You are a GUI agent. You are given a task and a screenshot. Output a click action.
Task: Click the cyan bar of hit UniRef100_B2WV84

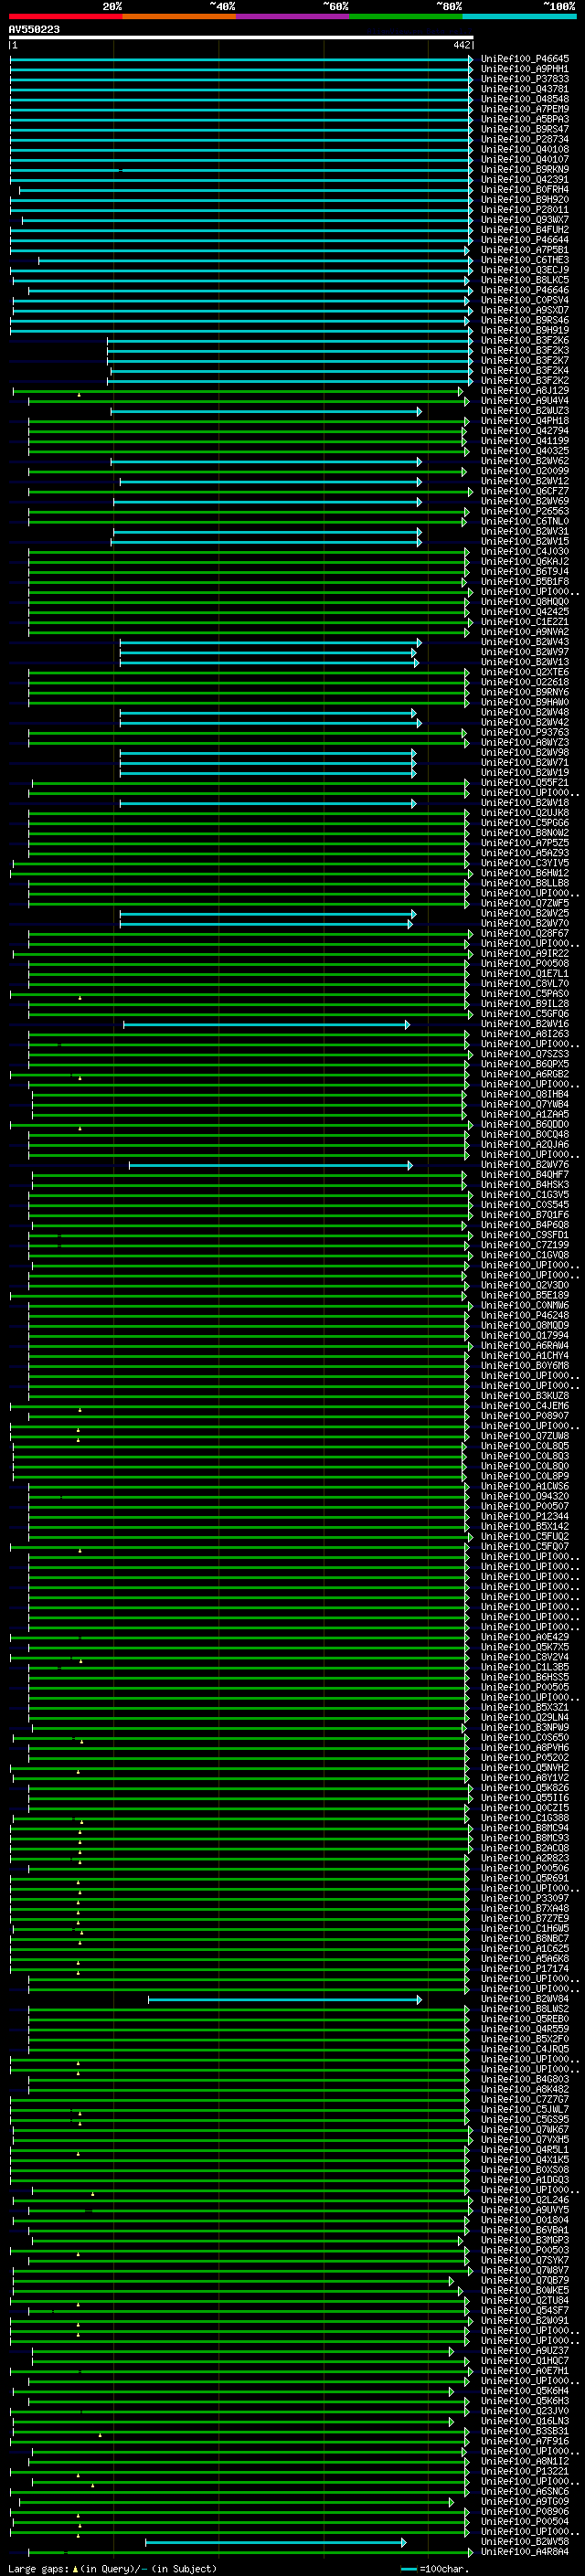[285, 1999]
